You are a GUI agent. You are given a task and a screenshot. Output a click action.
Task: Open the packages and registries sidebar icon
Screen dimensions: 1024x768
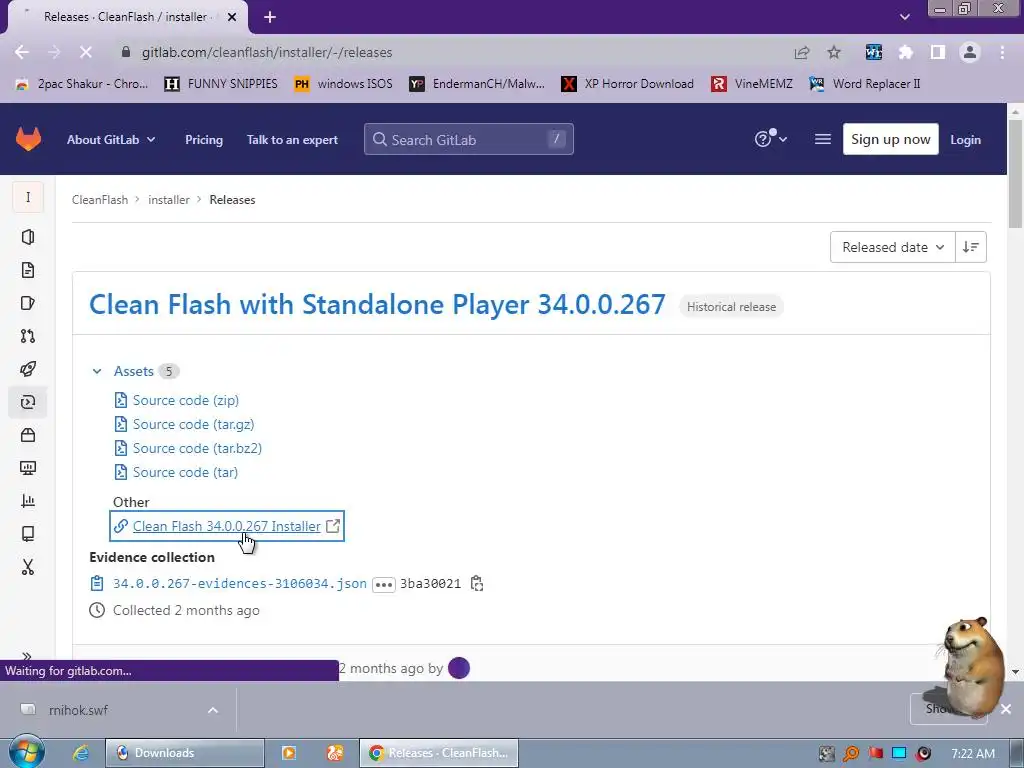(27, 435)
